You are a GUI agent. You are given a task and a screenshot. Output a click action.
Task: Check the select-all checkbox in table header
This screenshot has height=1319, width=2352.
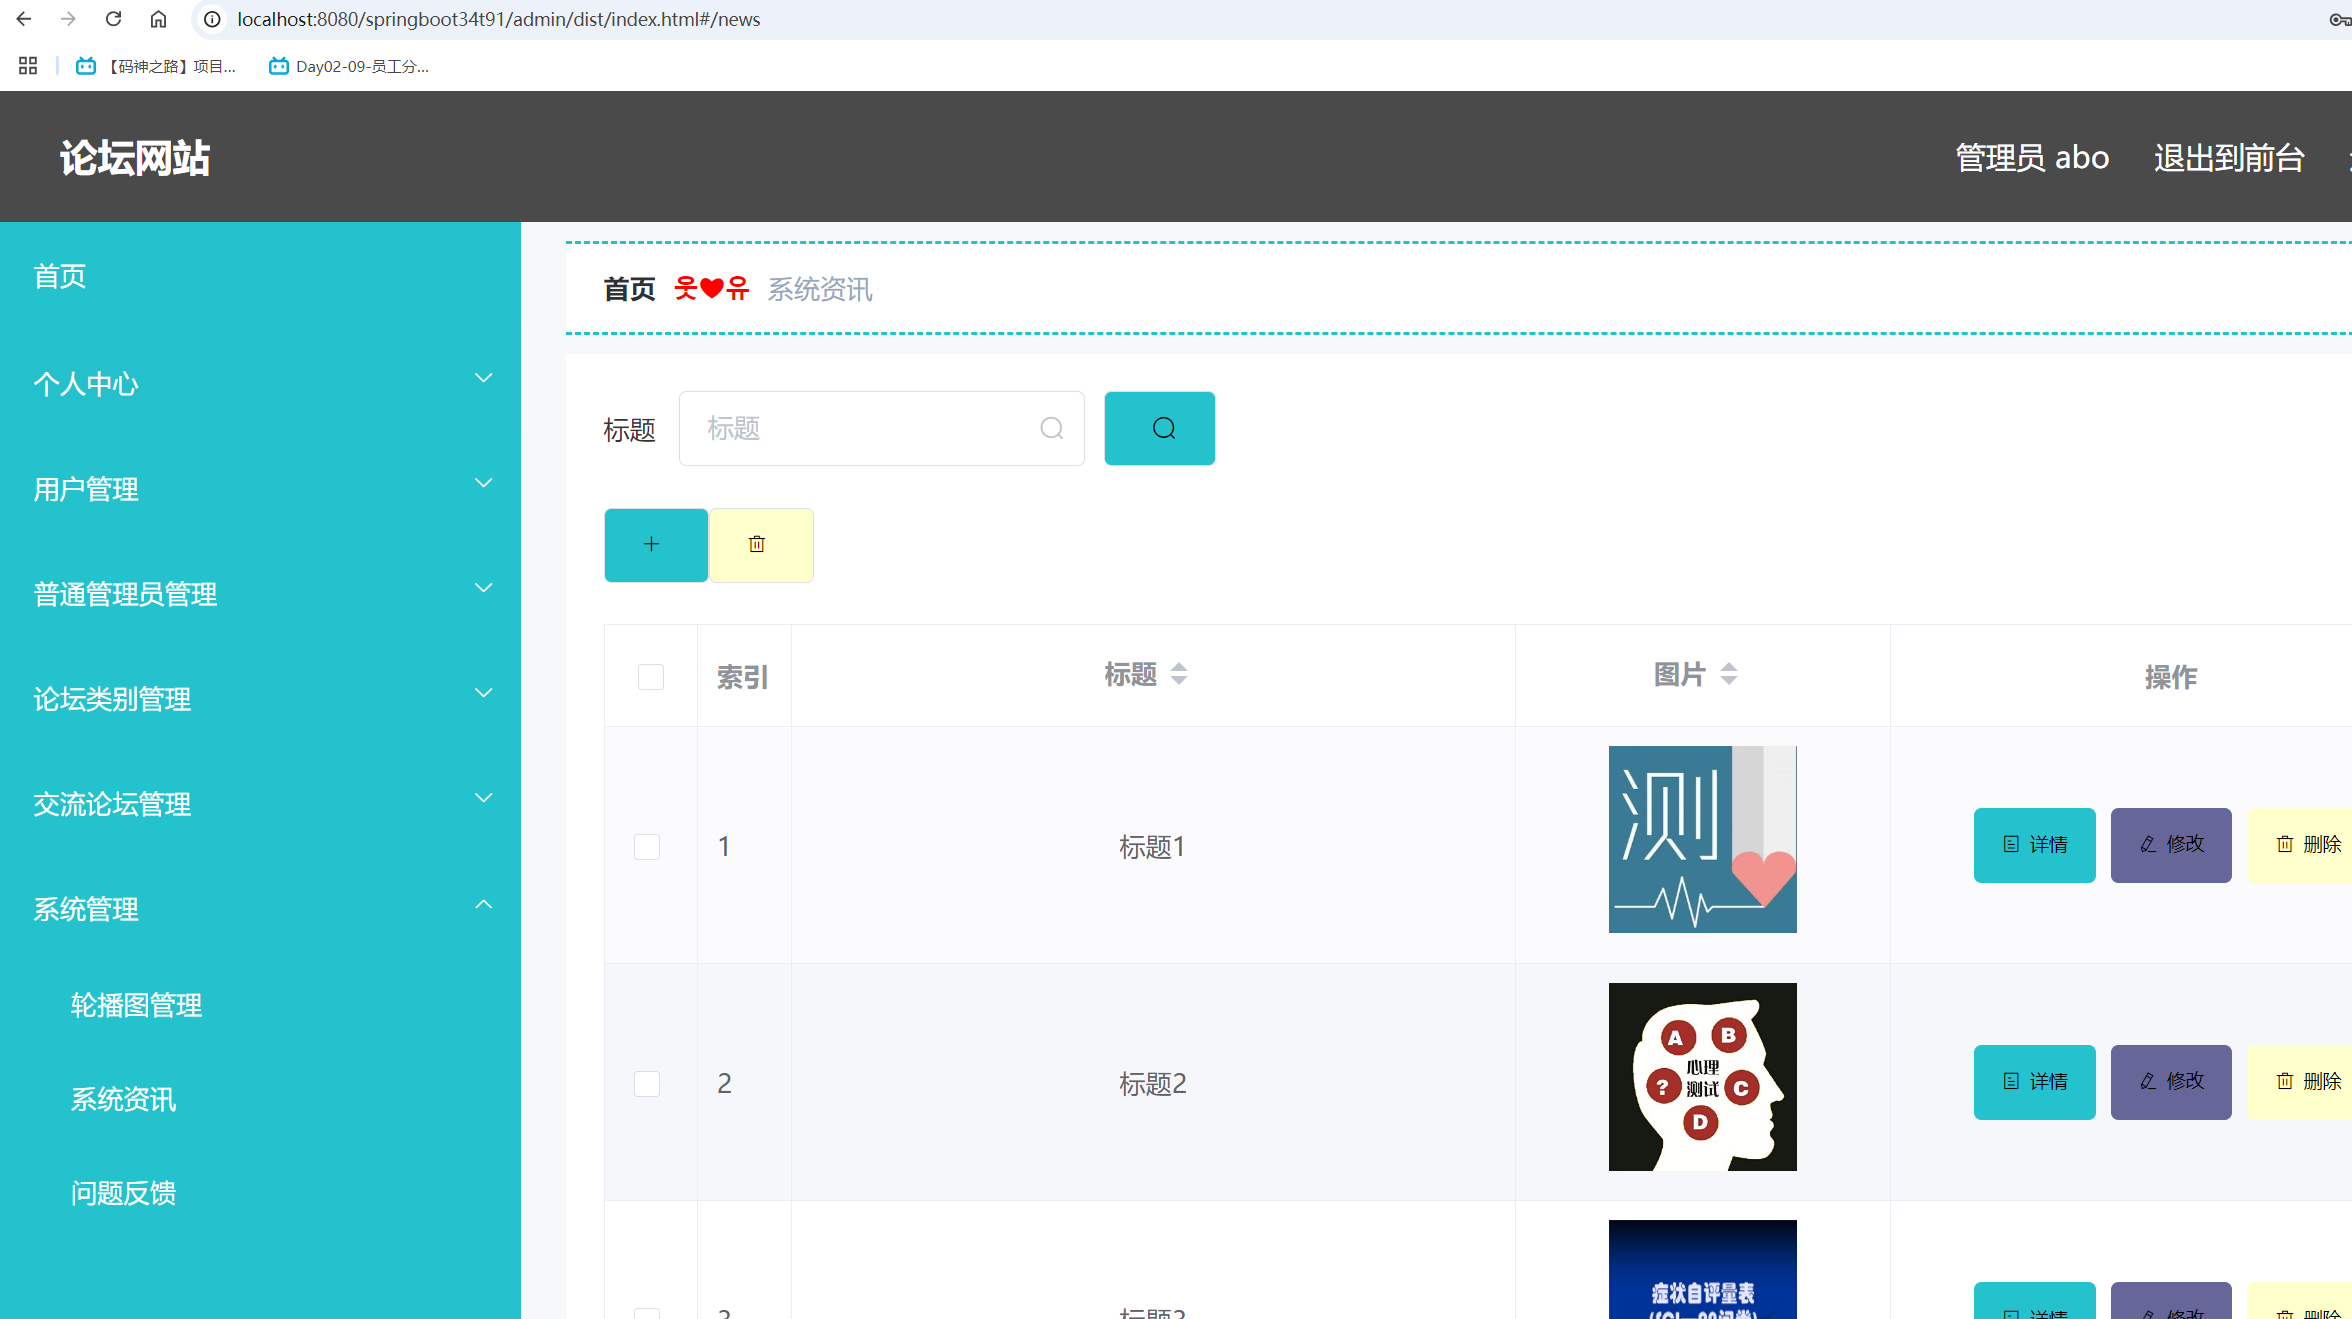(x=650, y=676)
